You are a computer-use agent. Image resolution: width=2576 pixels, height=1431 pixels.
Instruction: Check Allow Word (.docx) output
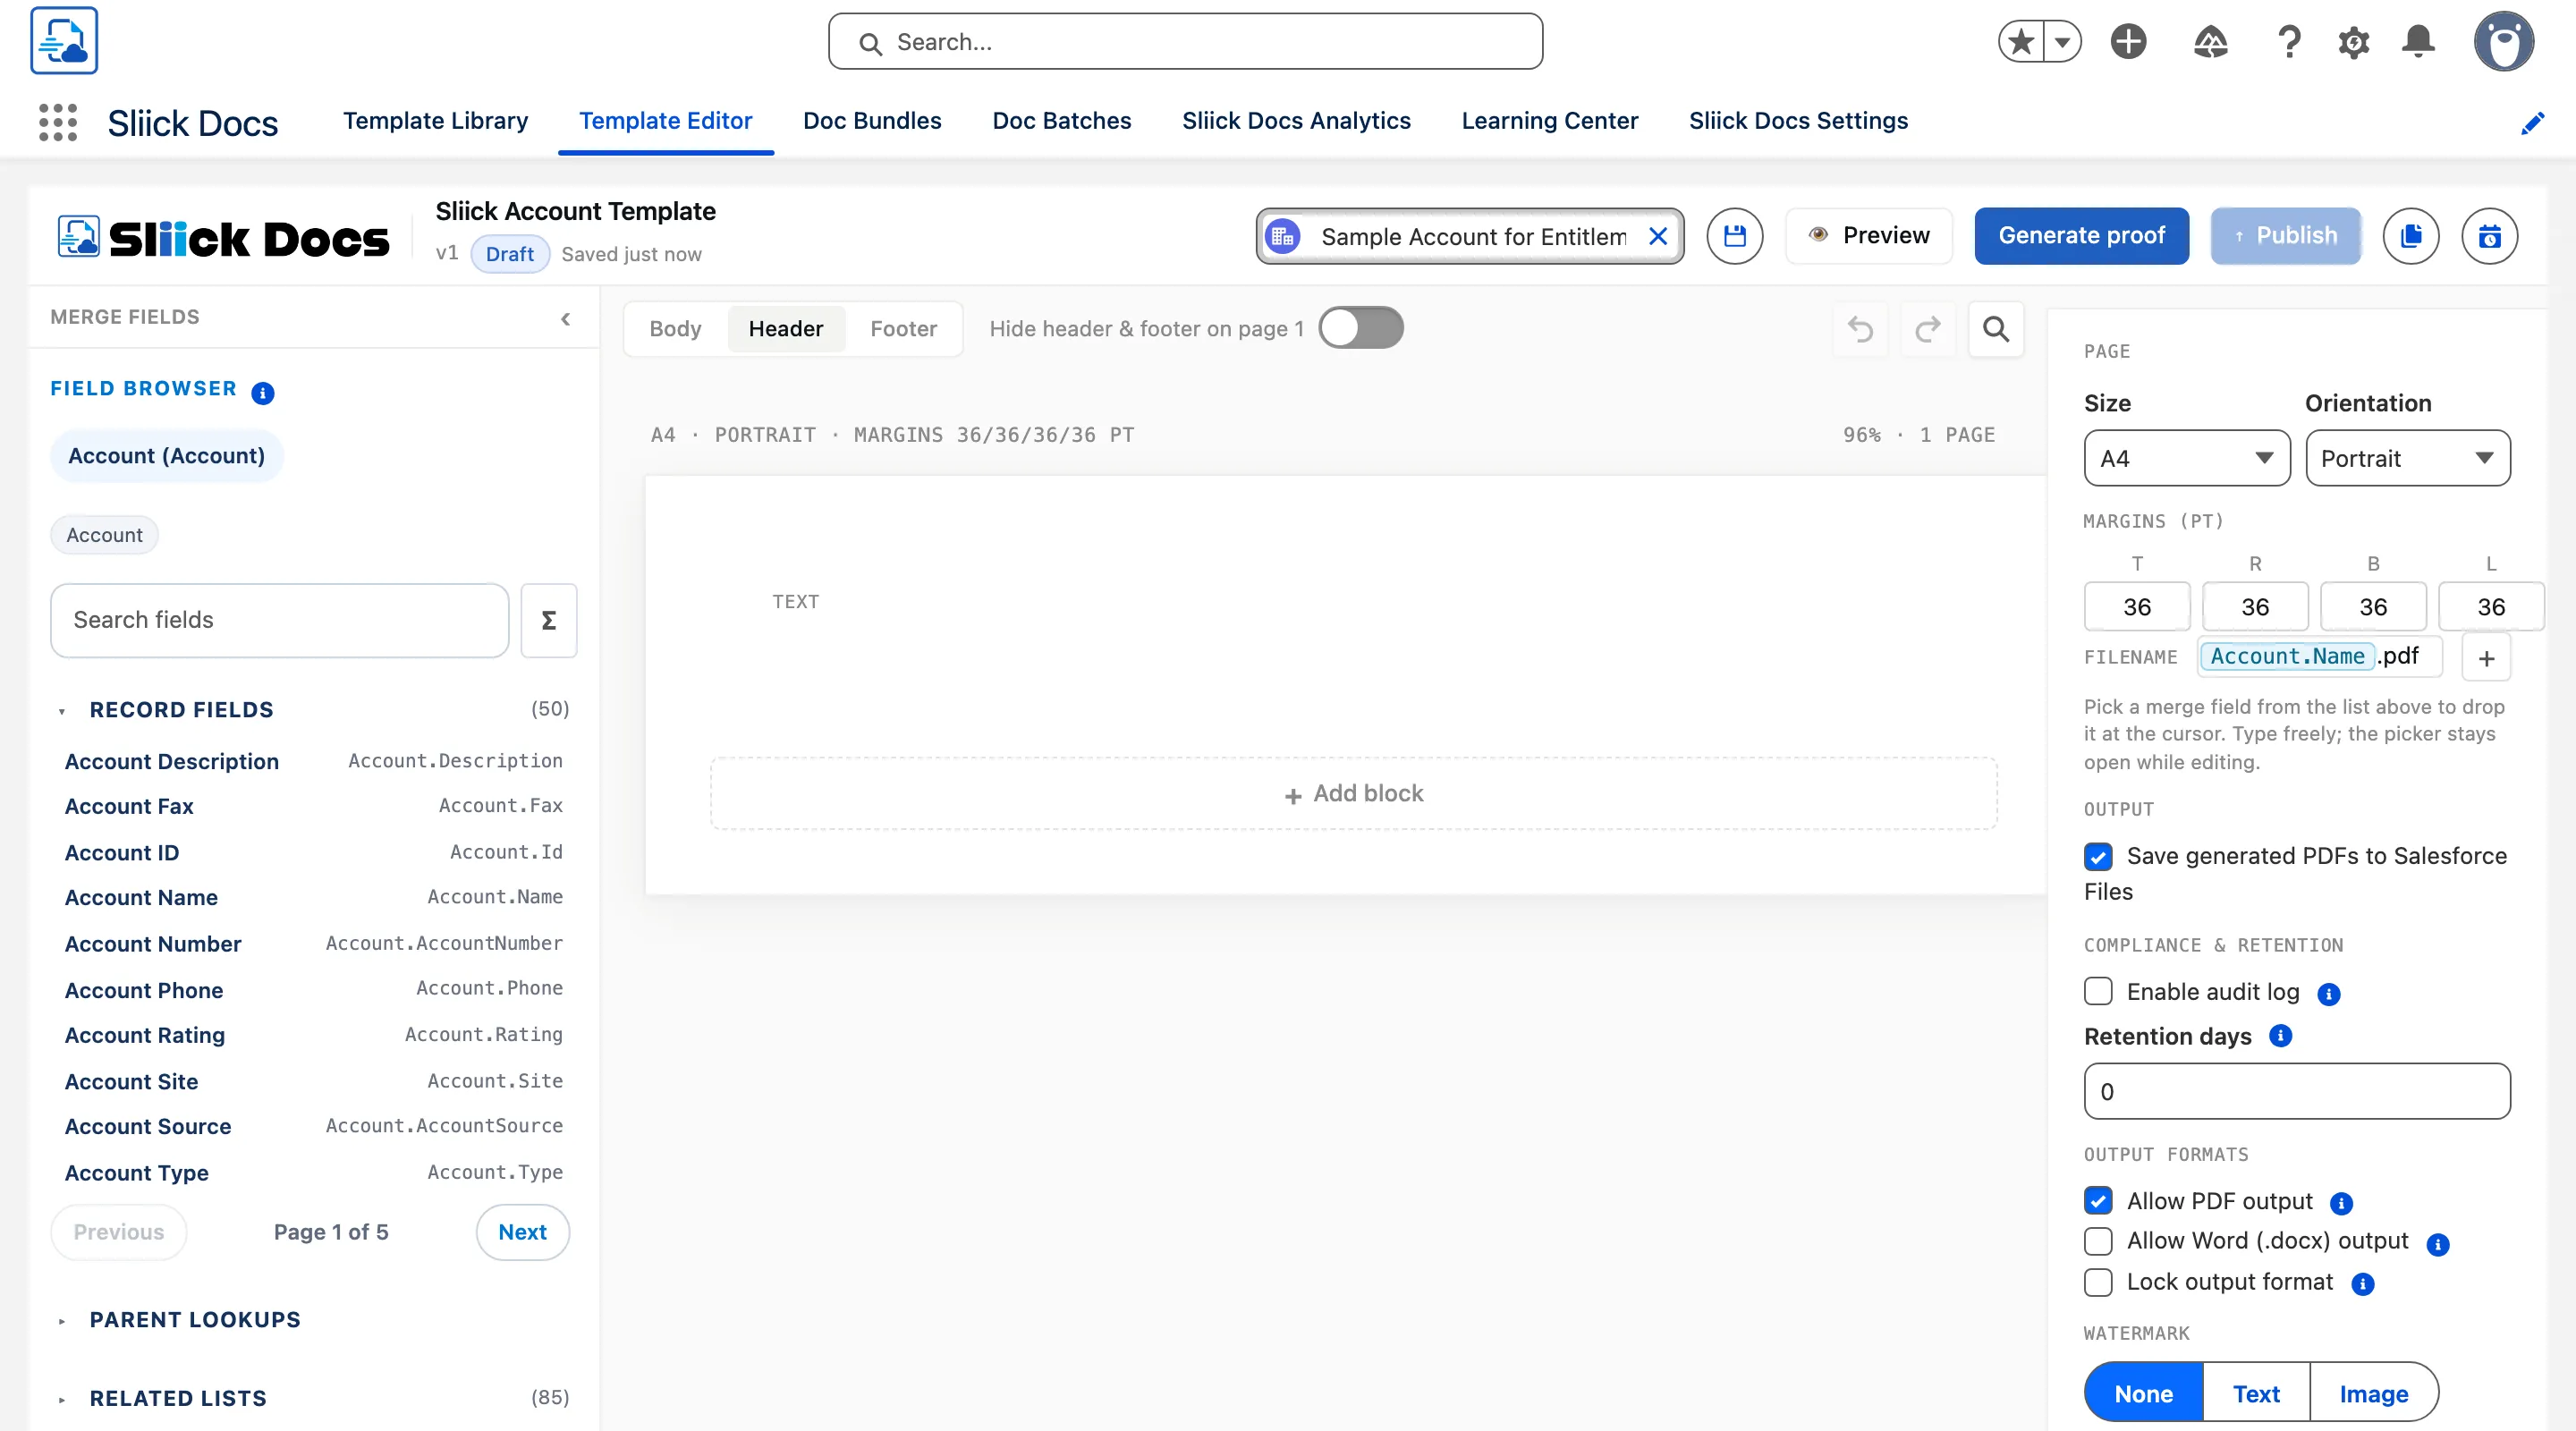coord(2098,1241)
